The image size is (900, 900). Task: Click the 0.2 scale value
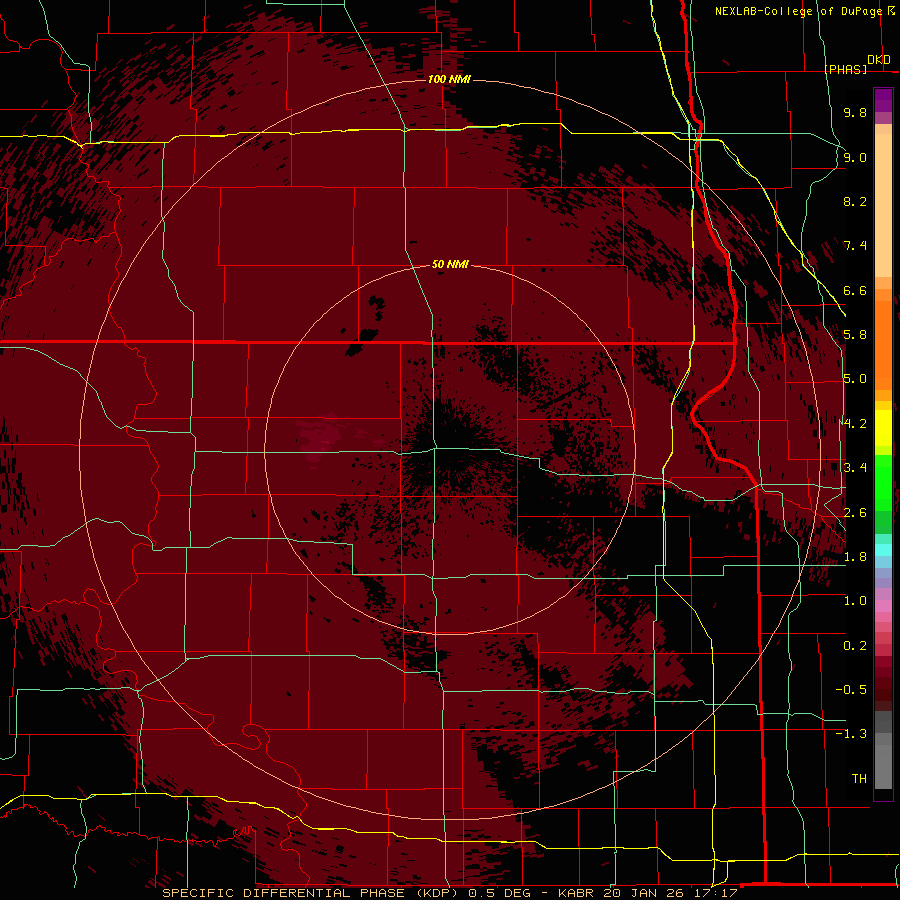tap(855, 646)
